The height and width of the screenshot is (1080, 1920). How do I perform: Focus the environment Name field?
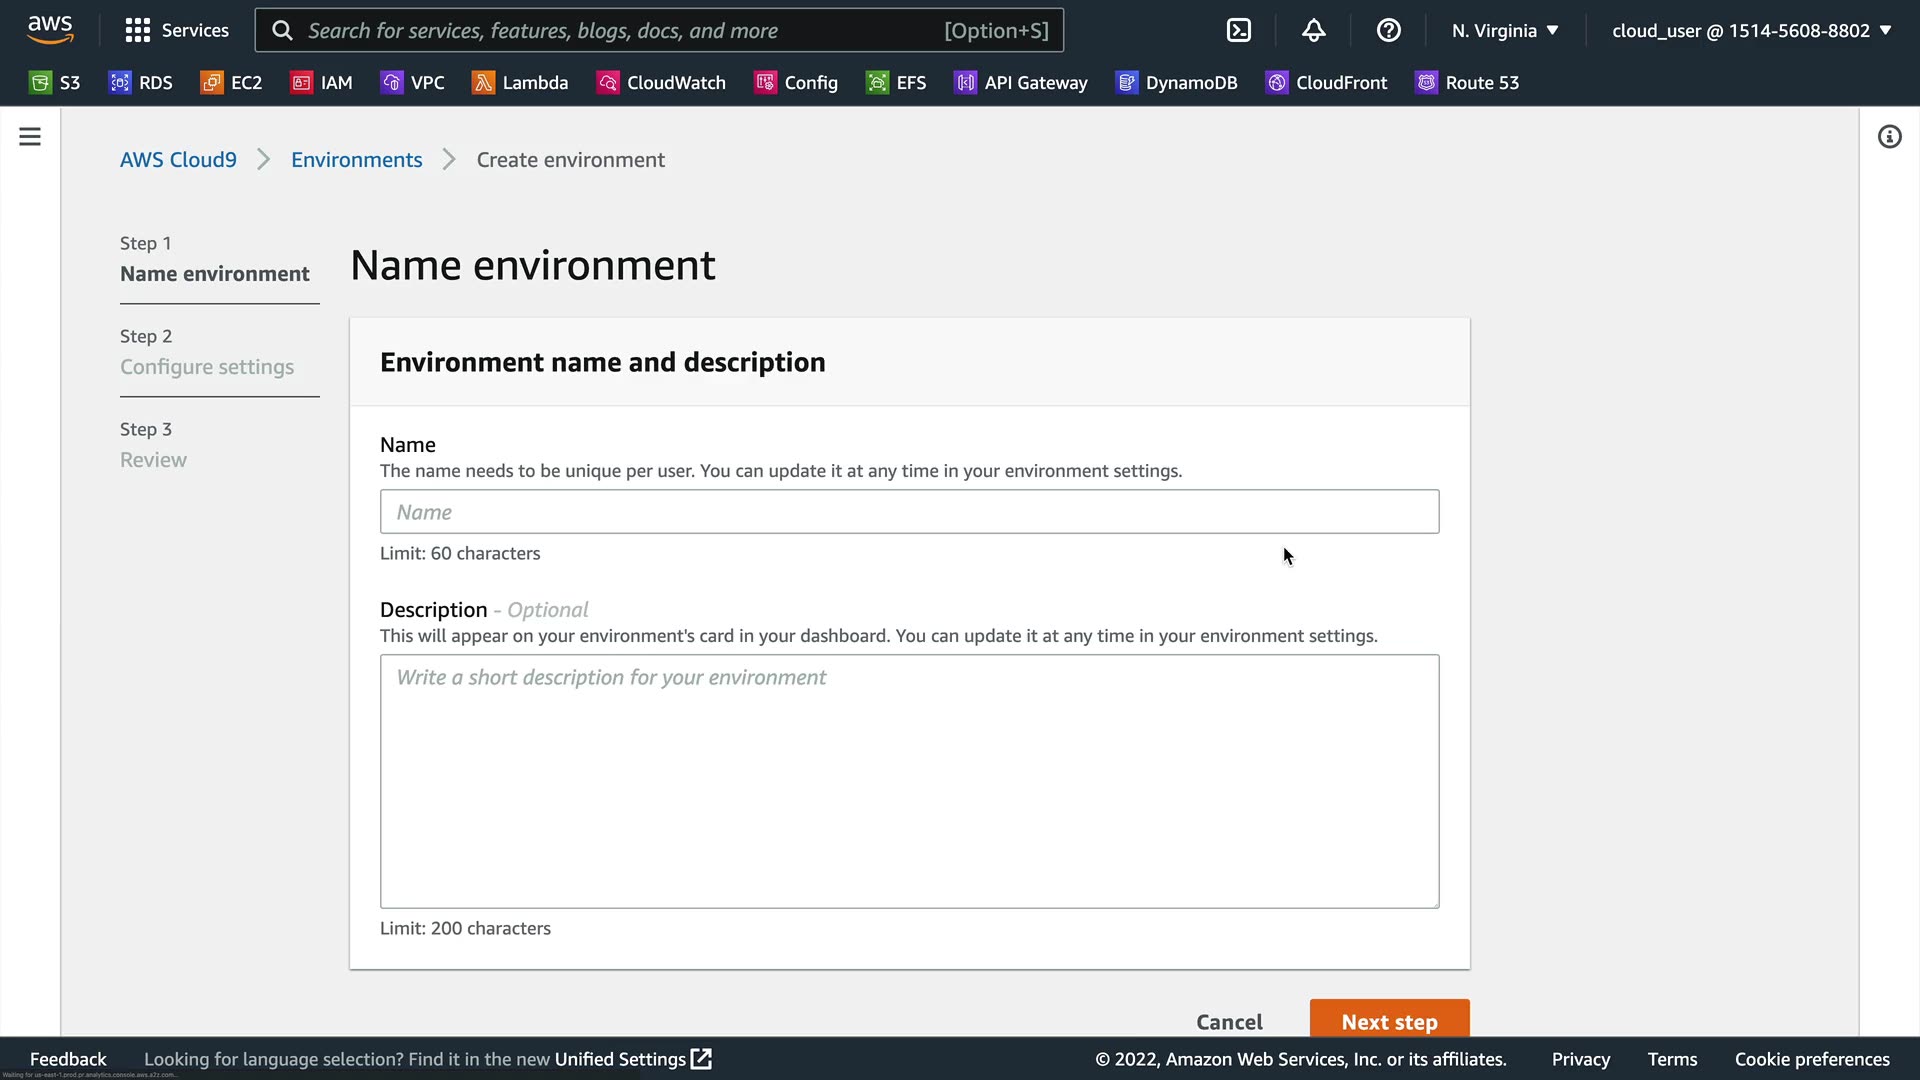(909, 512)
